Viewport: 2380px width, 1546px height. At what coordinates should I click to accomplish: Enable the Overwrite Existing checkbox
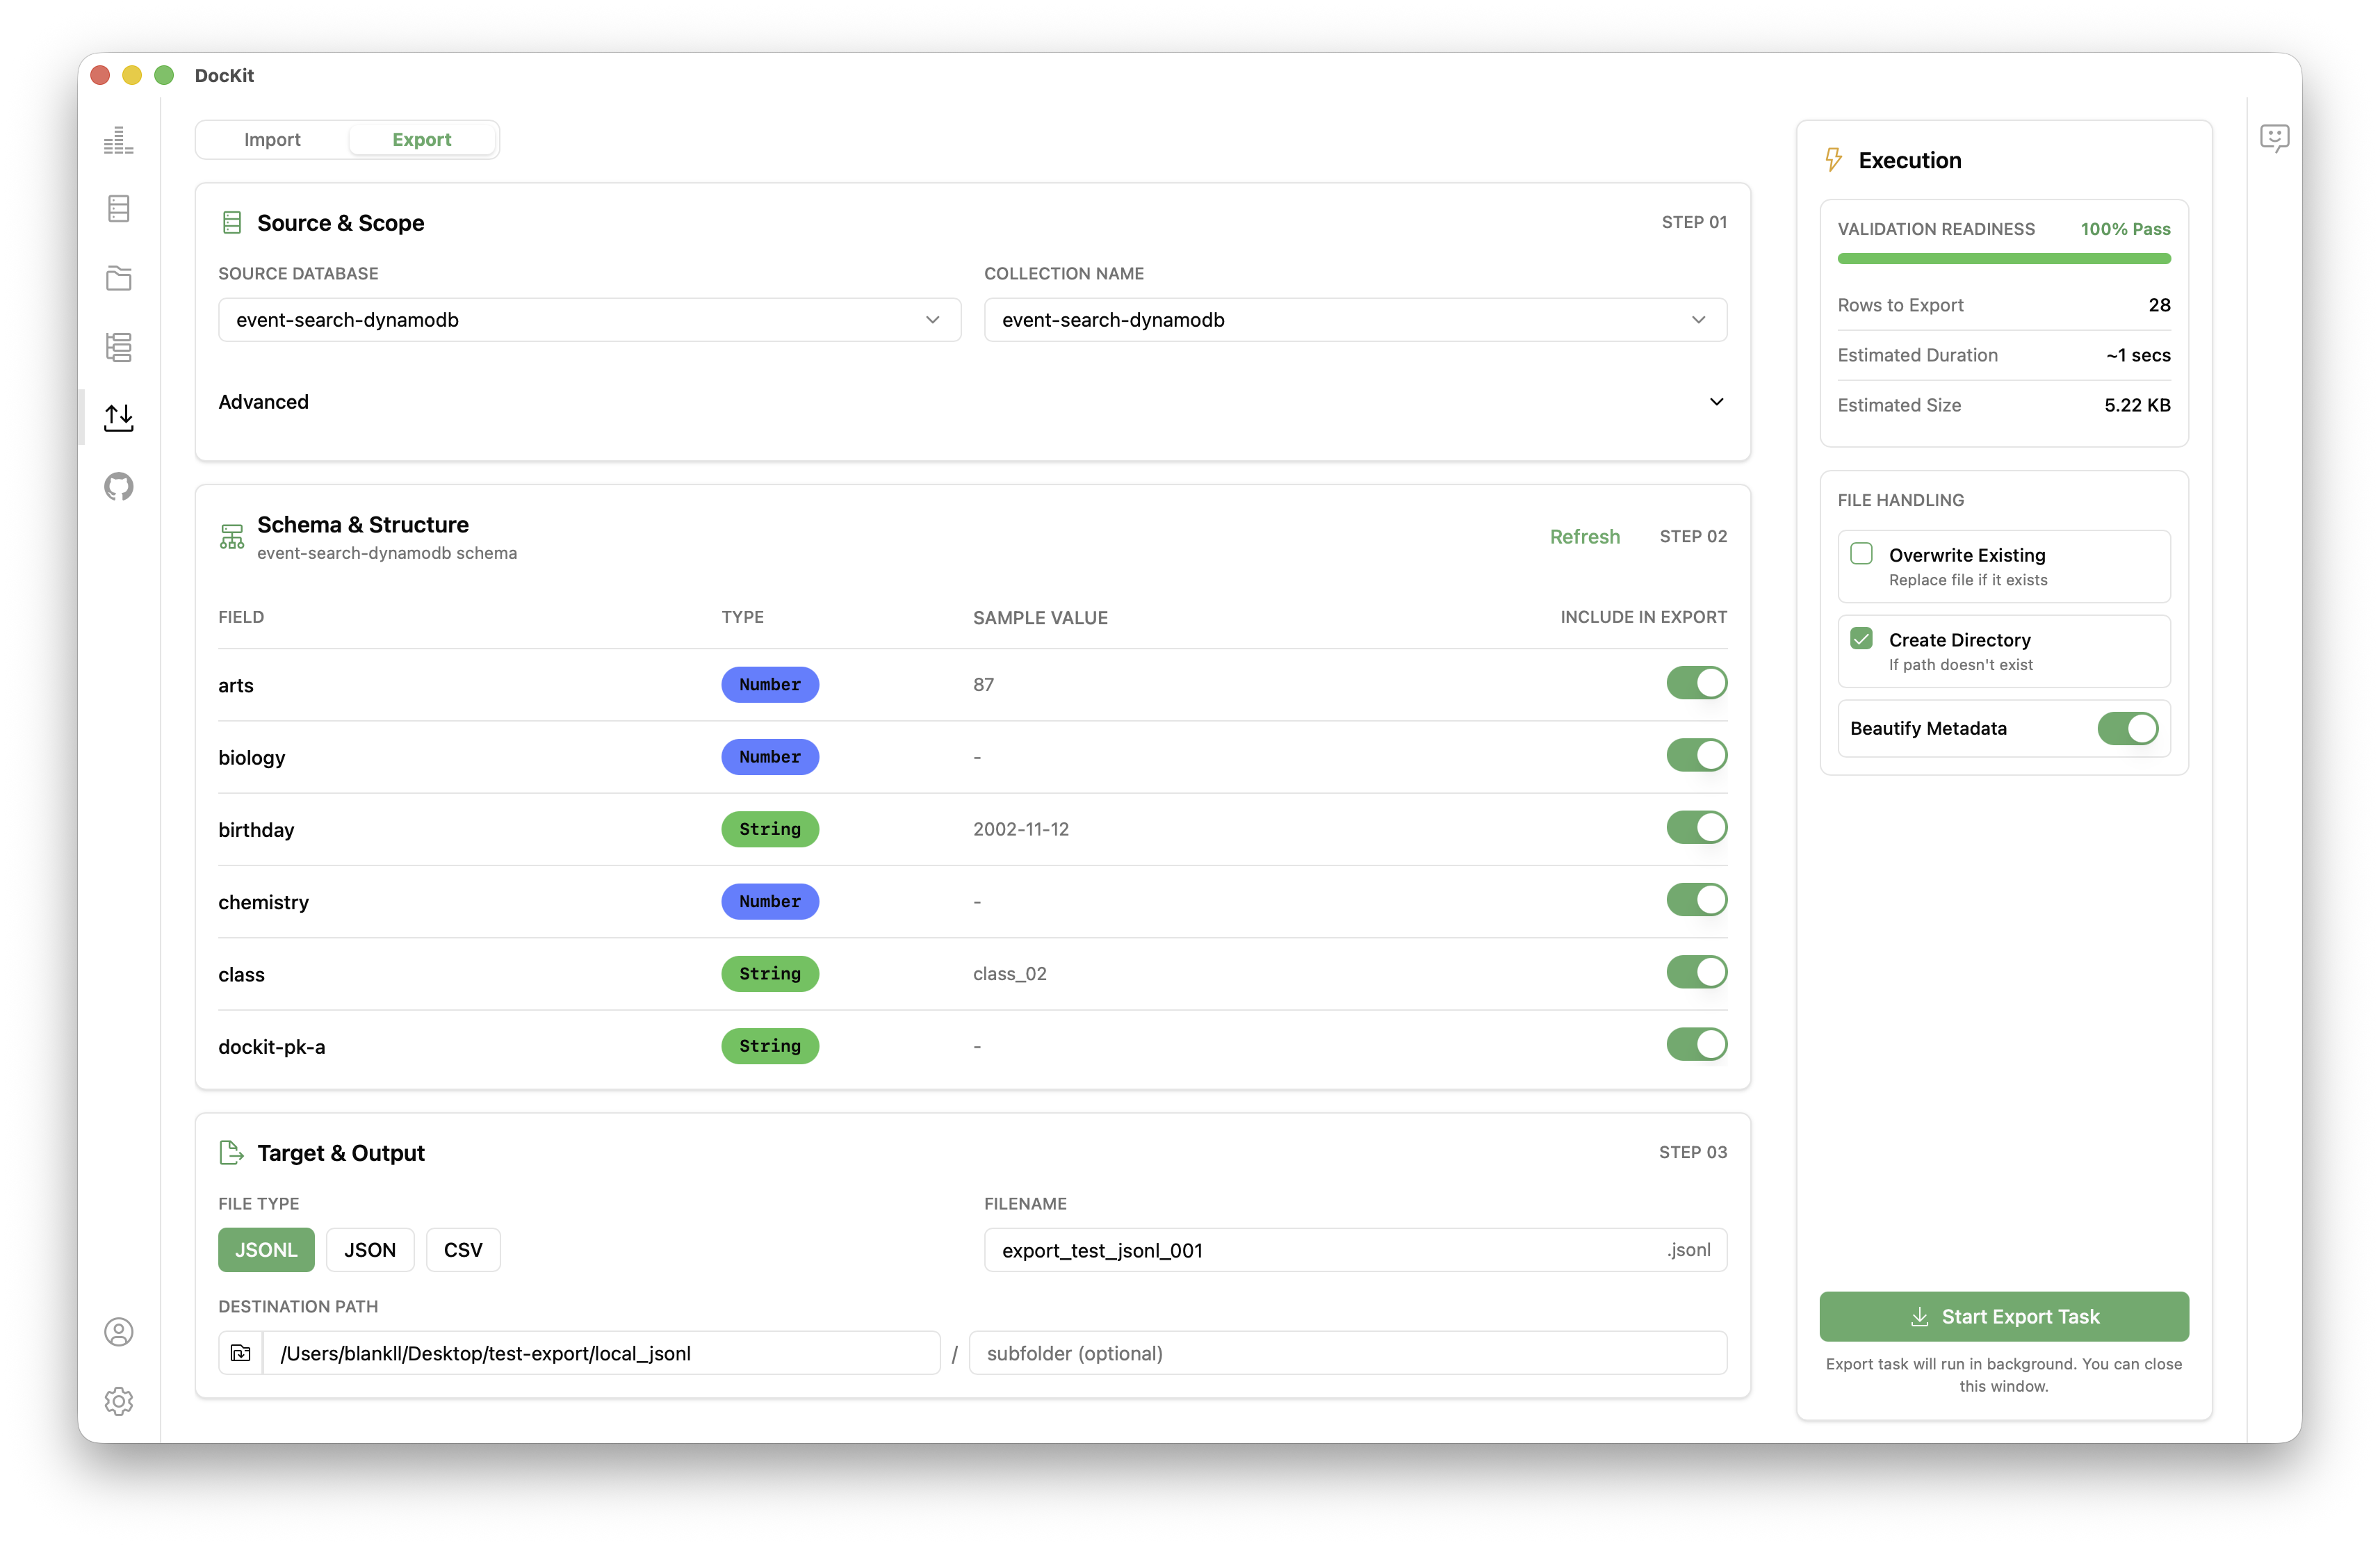(x=1862, y=553)
